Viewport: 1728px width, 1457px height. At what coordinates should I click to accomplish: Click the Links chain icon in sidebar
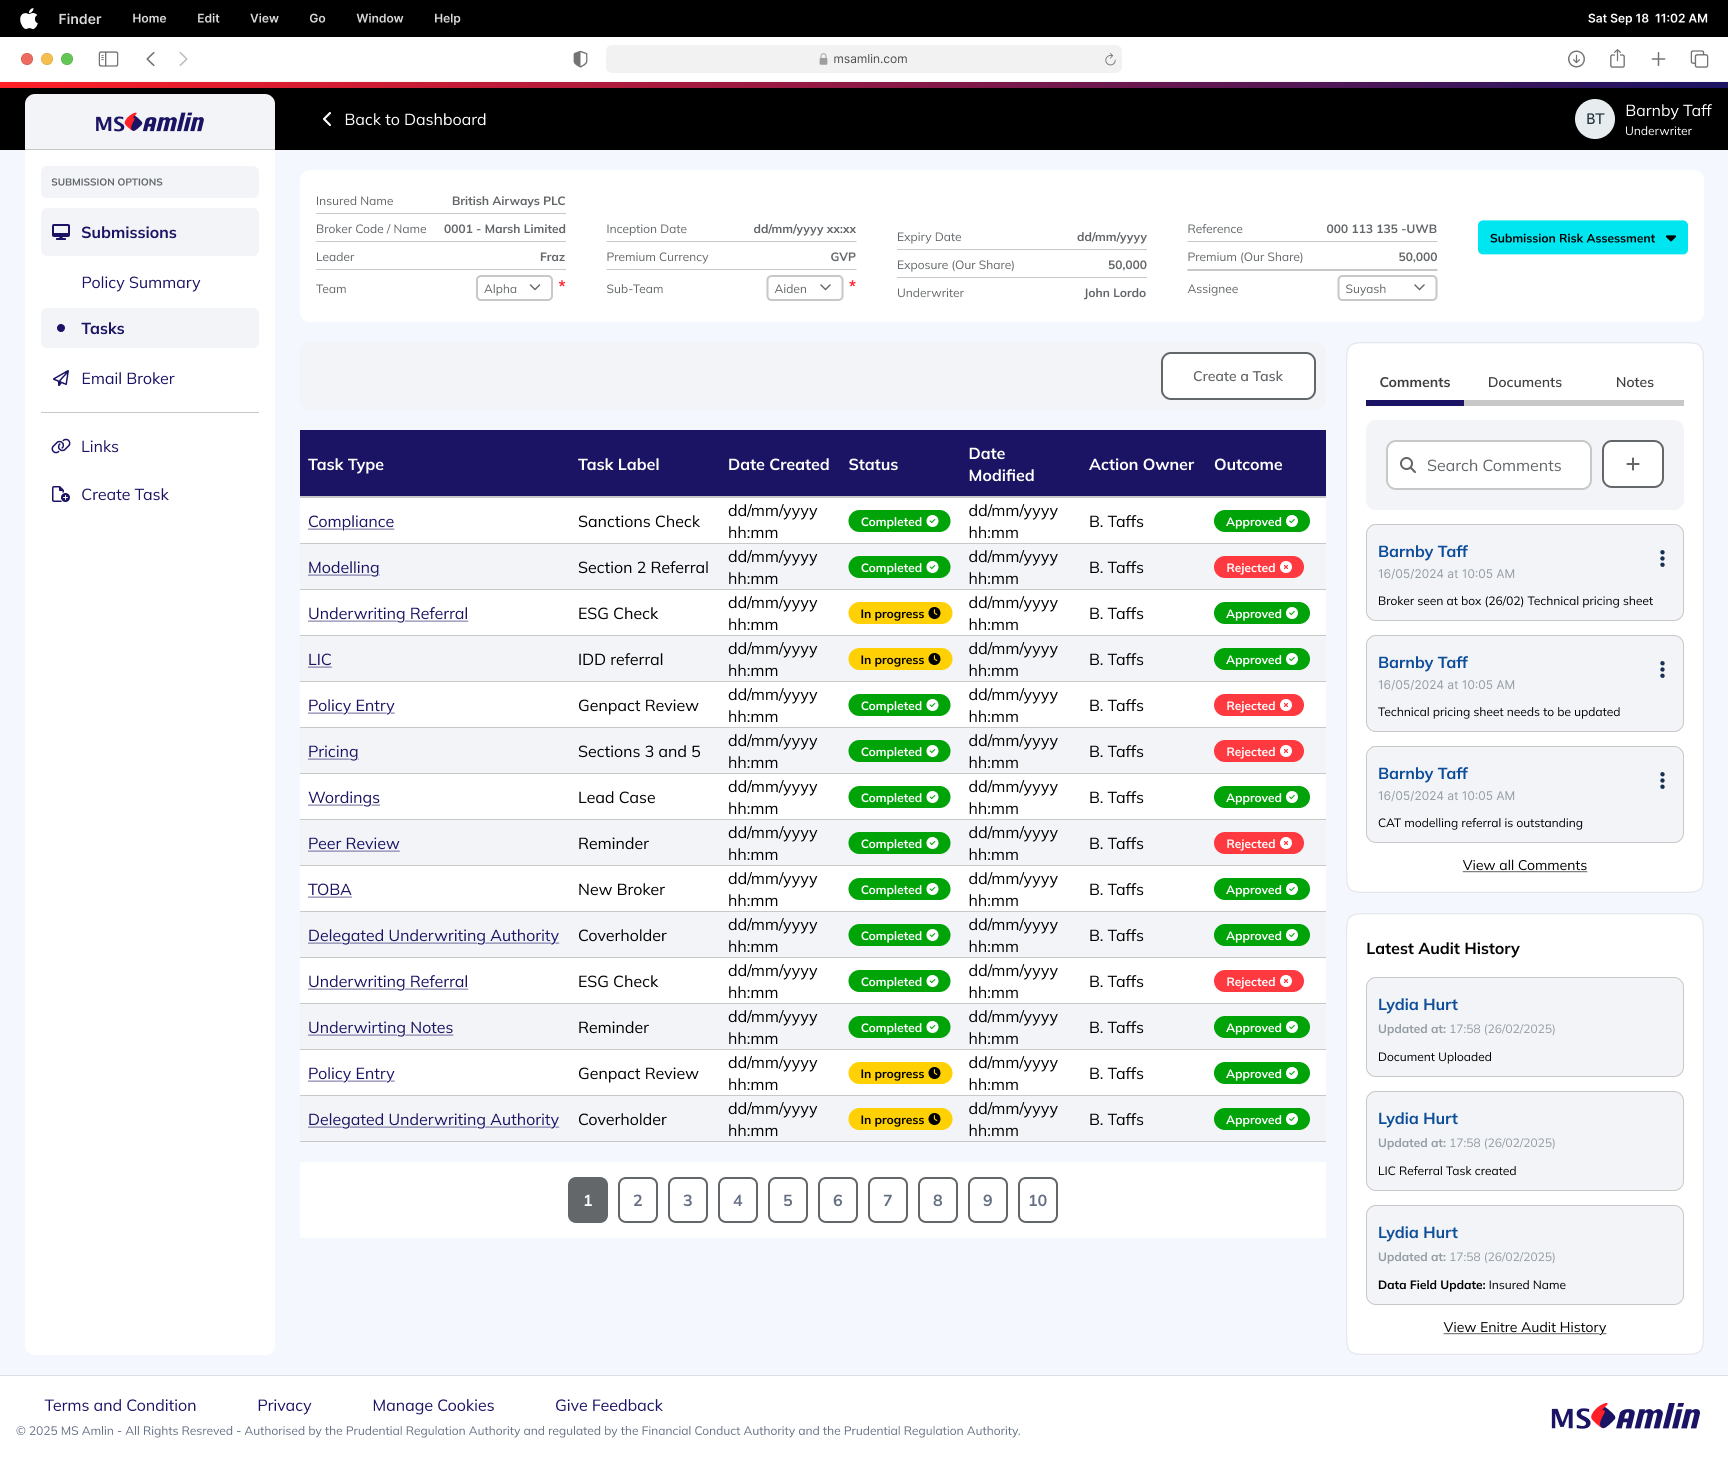pos(61,446)
